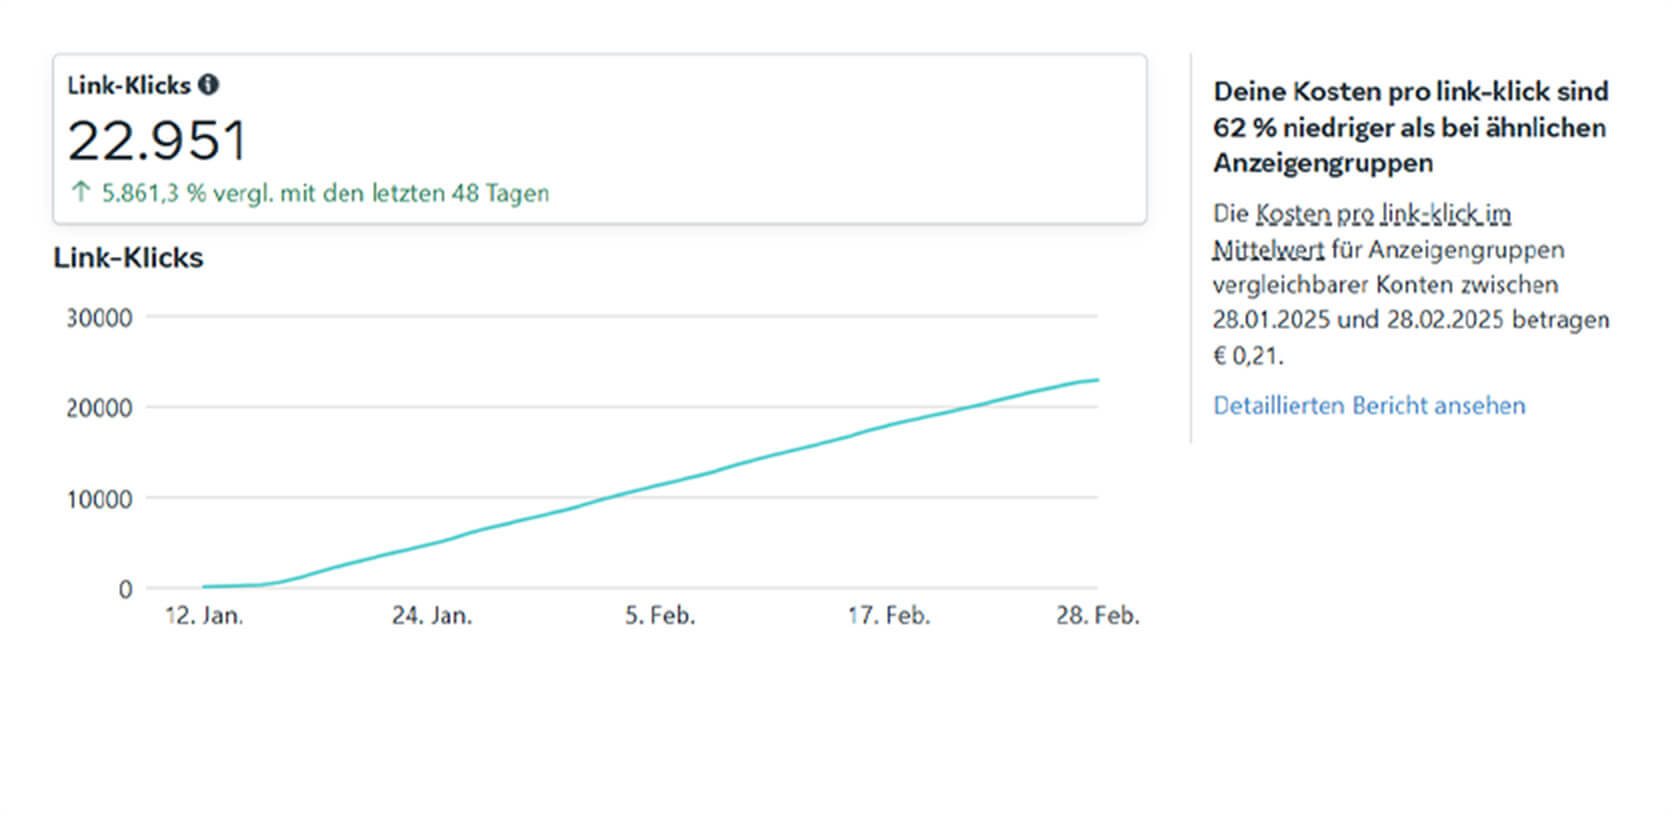
Task: Click the 62 % niedriger headline
Action: [x=1410, y=127]
